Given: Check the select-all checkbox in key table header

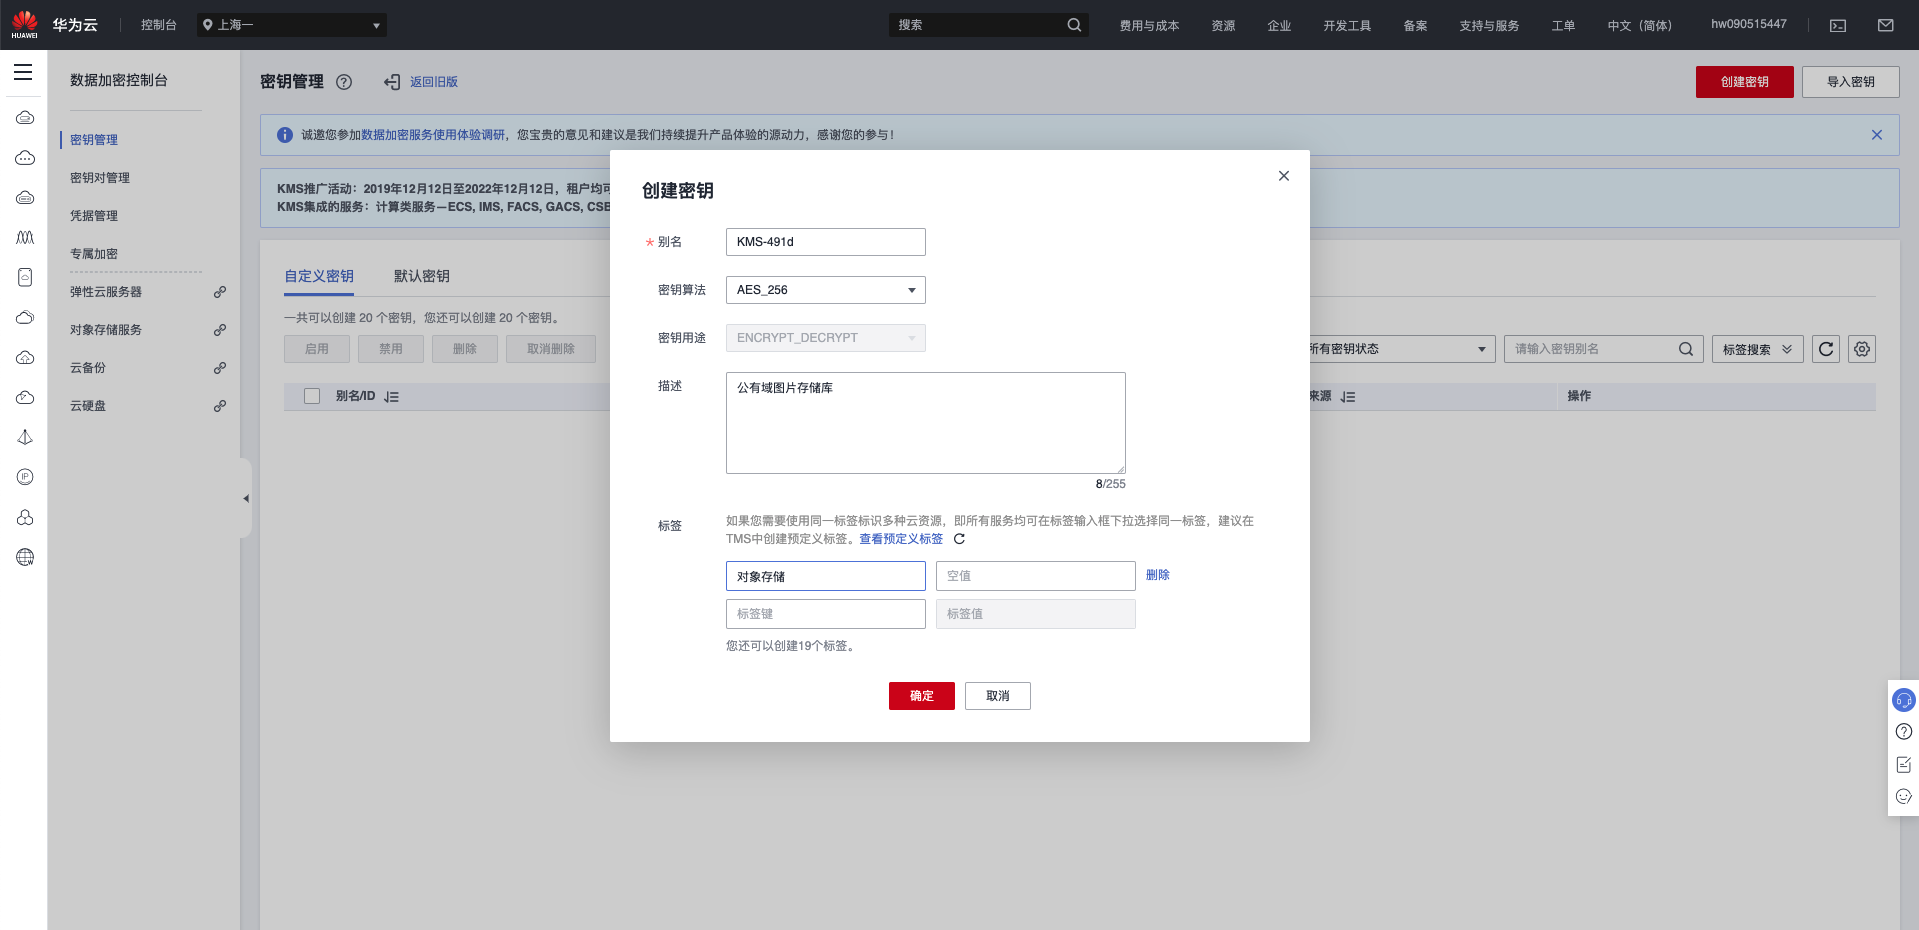Looking at the screenshot, I should 312,395.
